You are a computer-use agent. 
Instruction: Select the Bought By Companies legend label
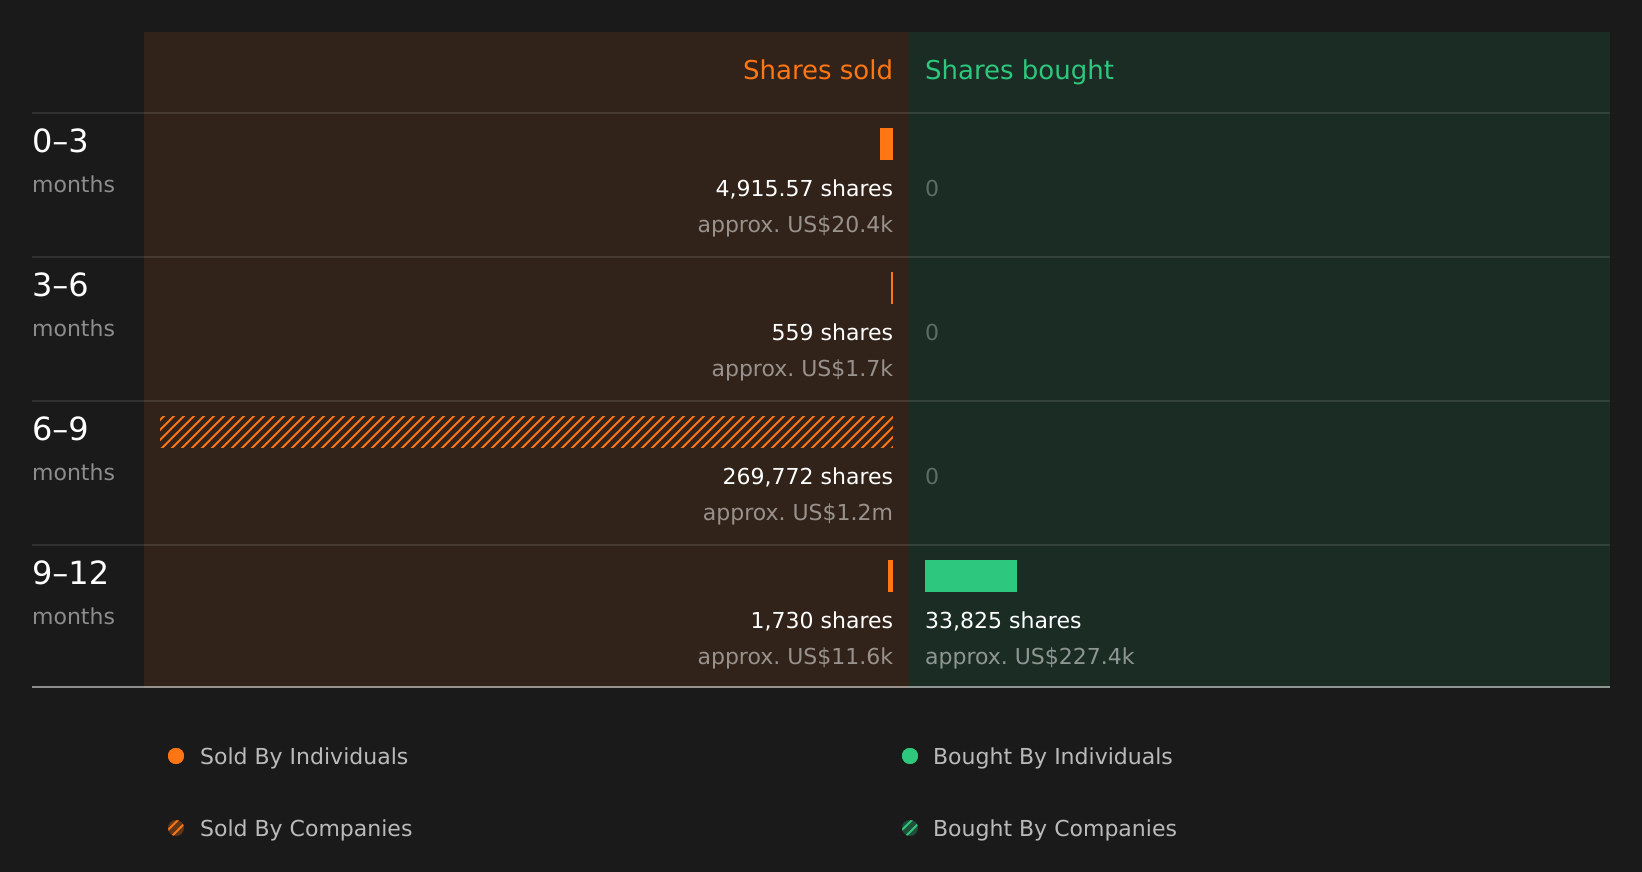[1055, 829]
